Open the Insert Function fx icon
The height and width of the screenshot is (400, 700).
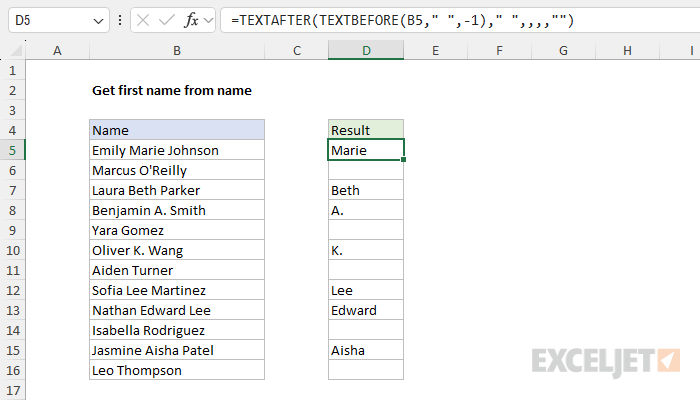click(x=191, y=20)
